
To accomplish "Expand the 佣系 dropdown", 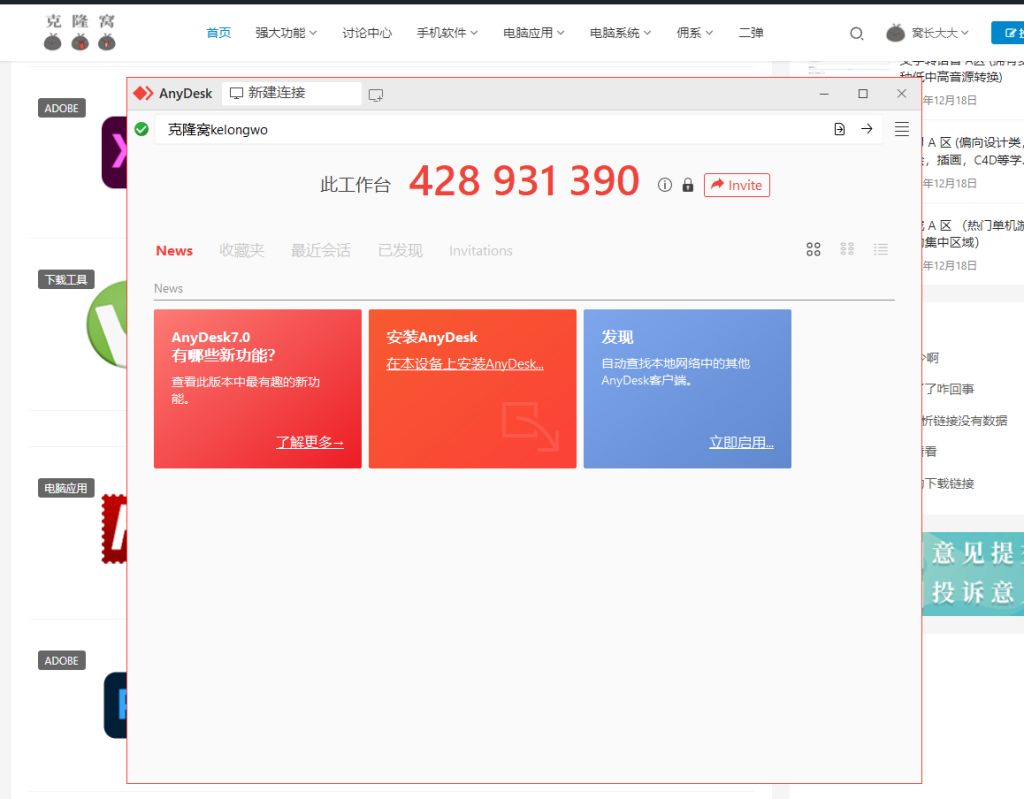I will (x=695, y=33).
